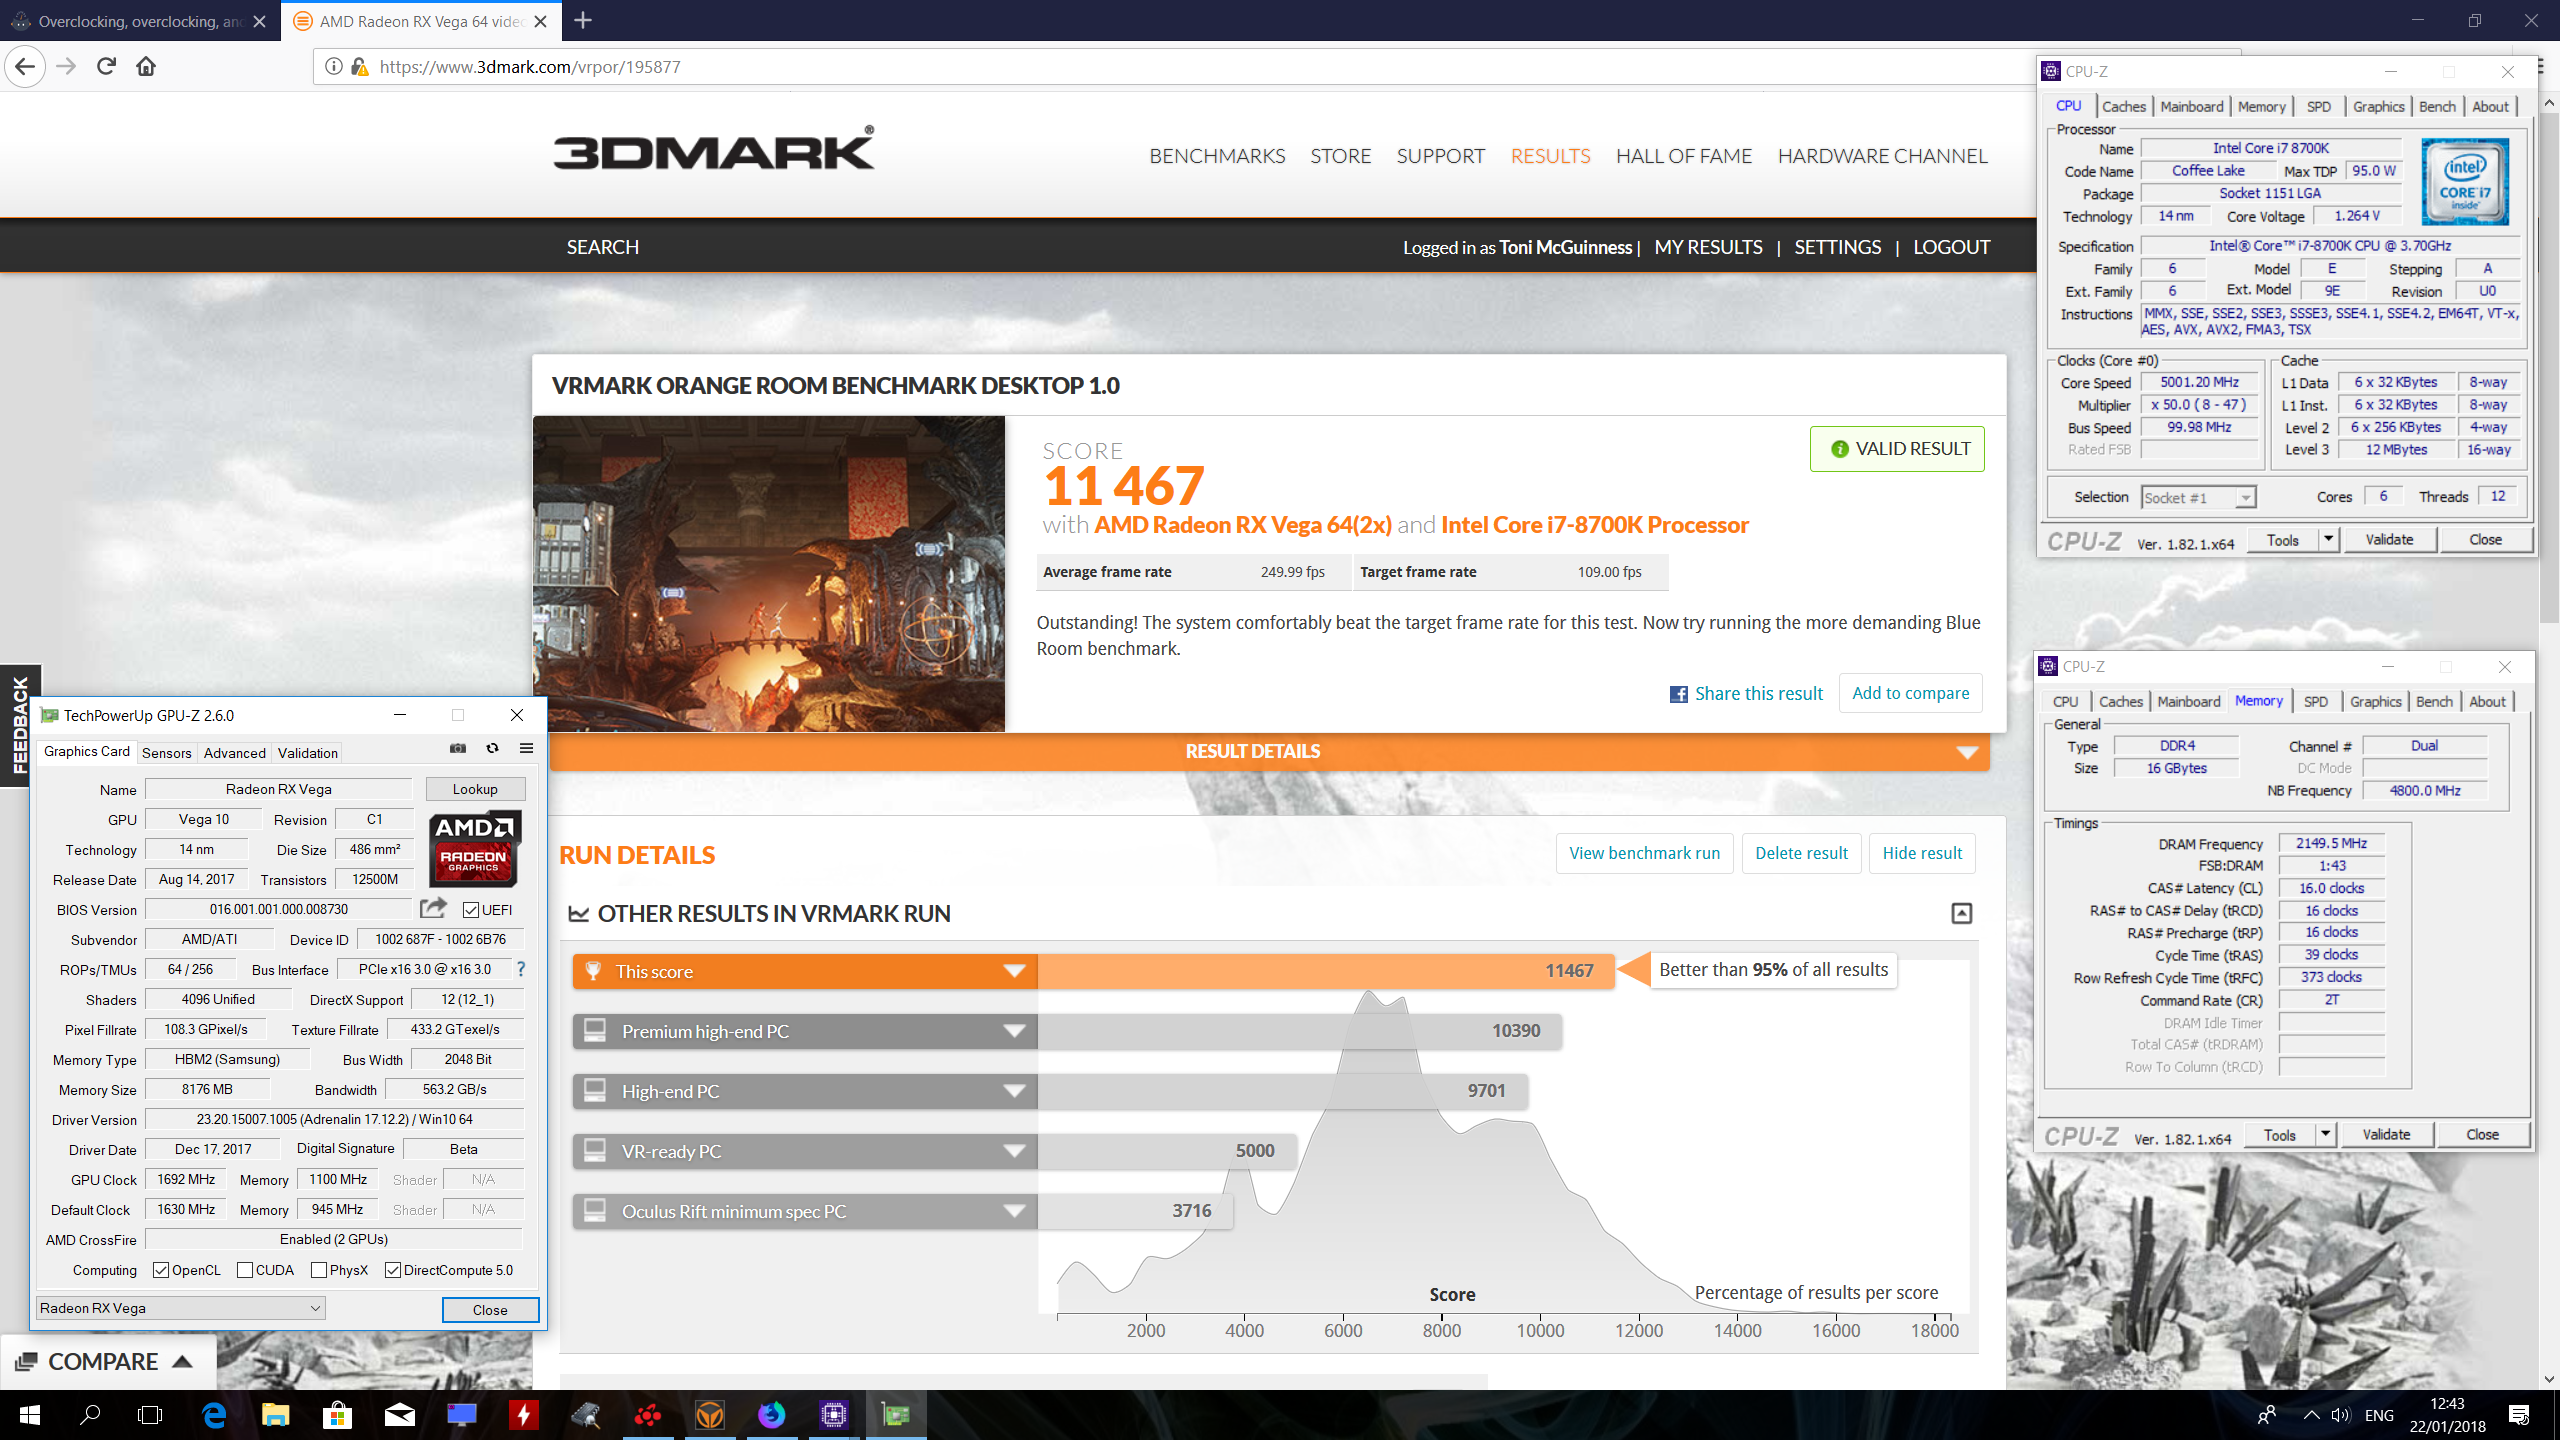
Task: Open the Windows Start menu
Action: [x=30, y=1415]
